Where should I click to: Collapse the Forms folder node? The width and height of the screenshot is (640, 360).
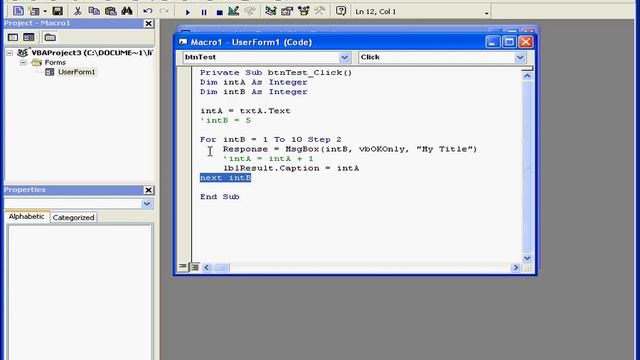tap(23, 62)
